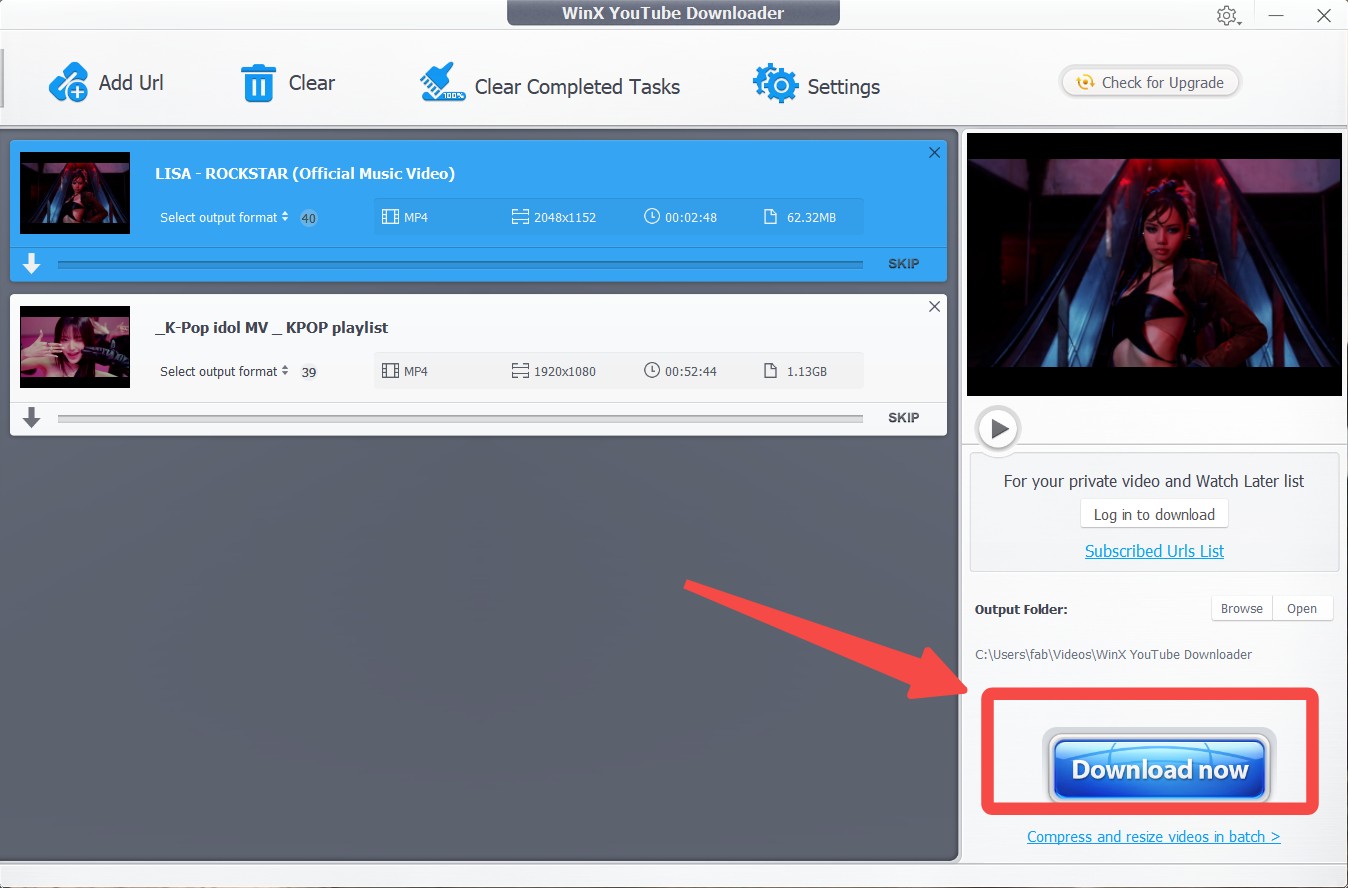Click the Clear Completed Tasks broom icon
This screenshot has height=888, width=1348.
click(442, 83)
